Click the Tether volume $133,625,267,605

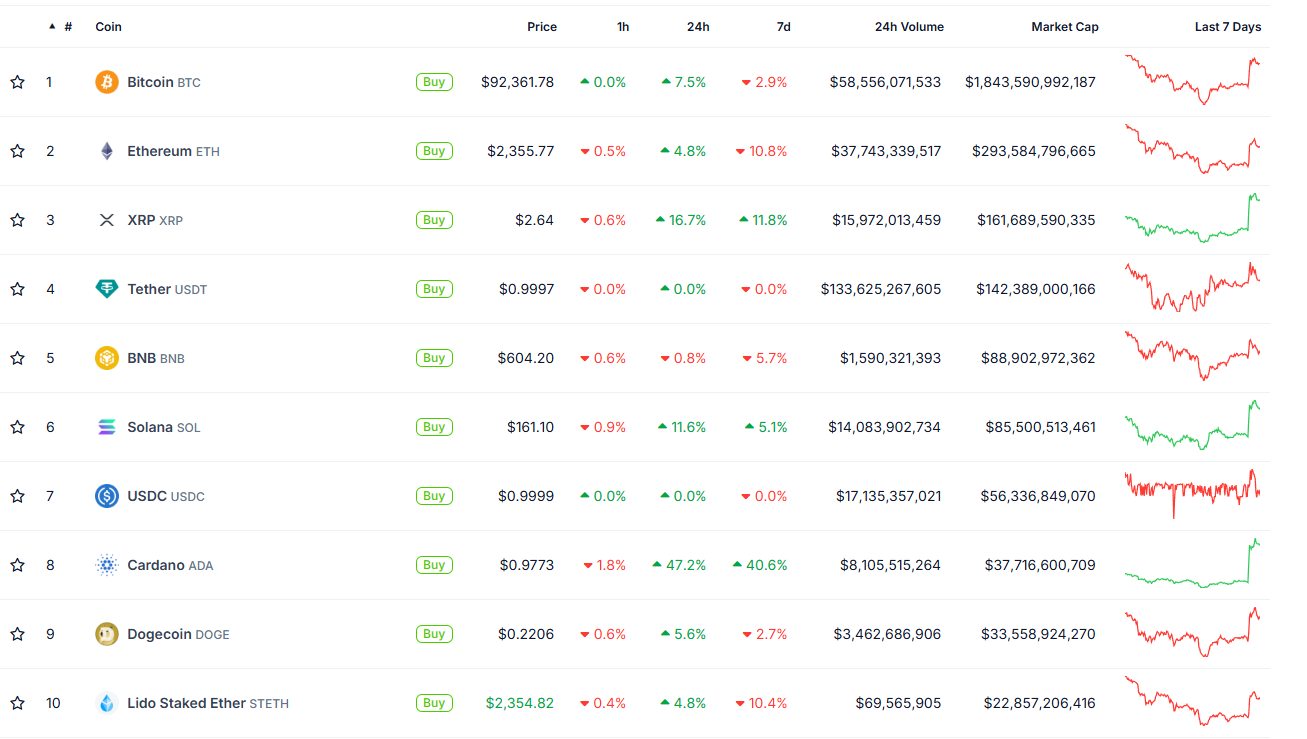tap(881, 289)
